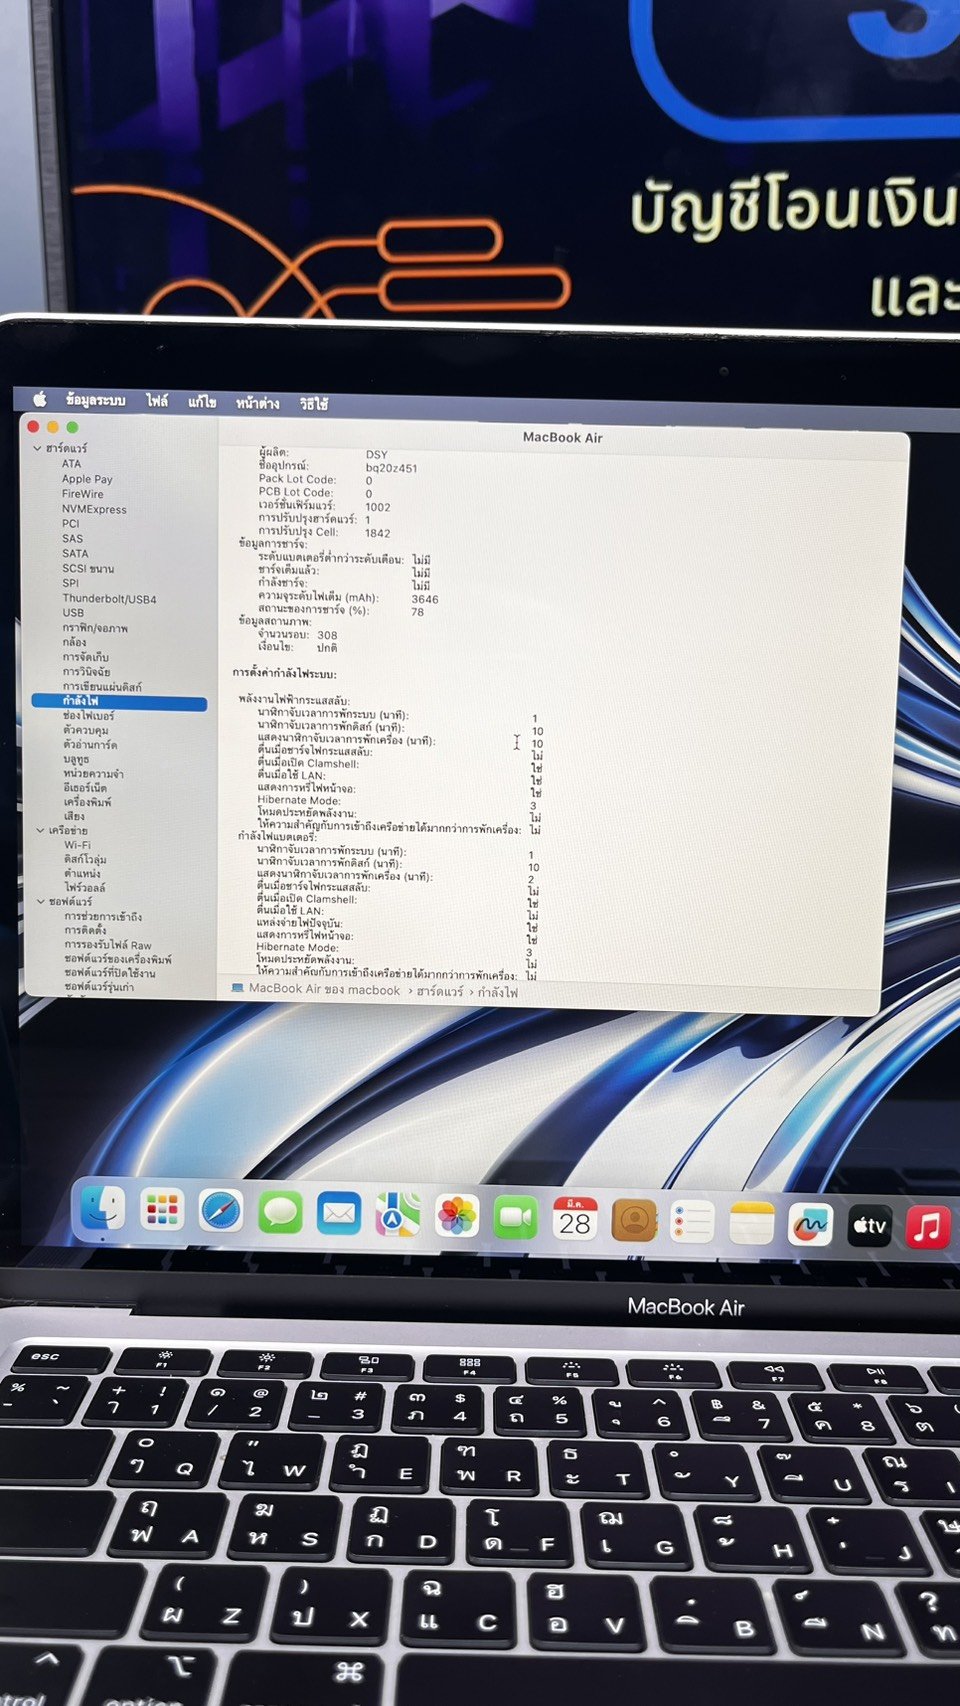Viewport: 960px width, 1706px height.
Task: Open the Apple menu in the menu bar
Action: [40, 399]
